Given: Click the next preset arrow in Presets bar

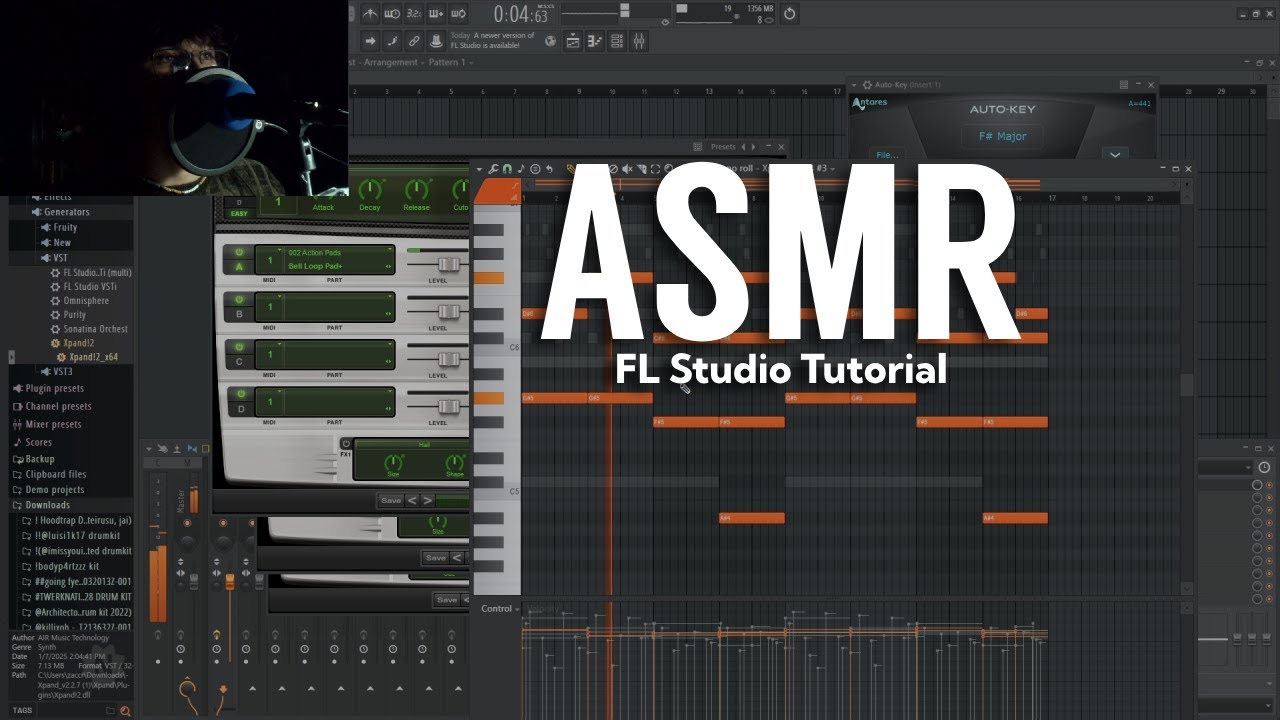Looking at the screenshot, I should 754,147.
